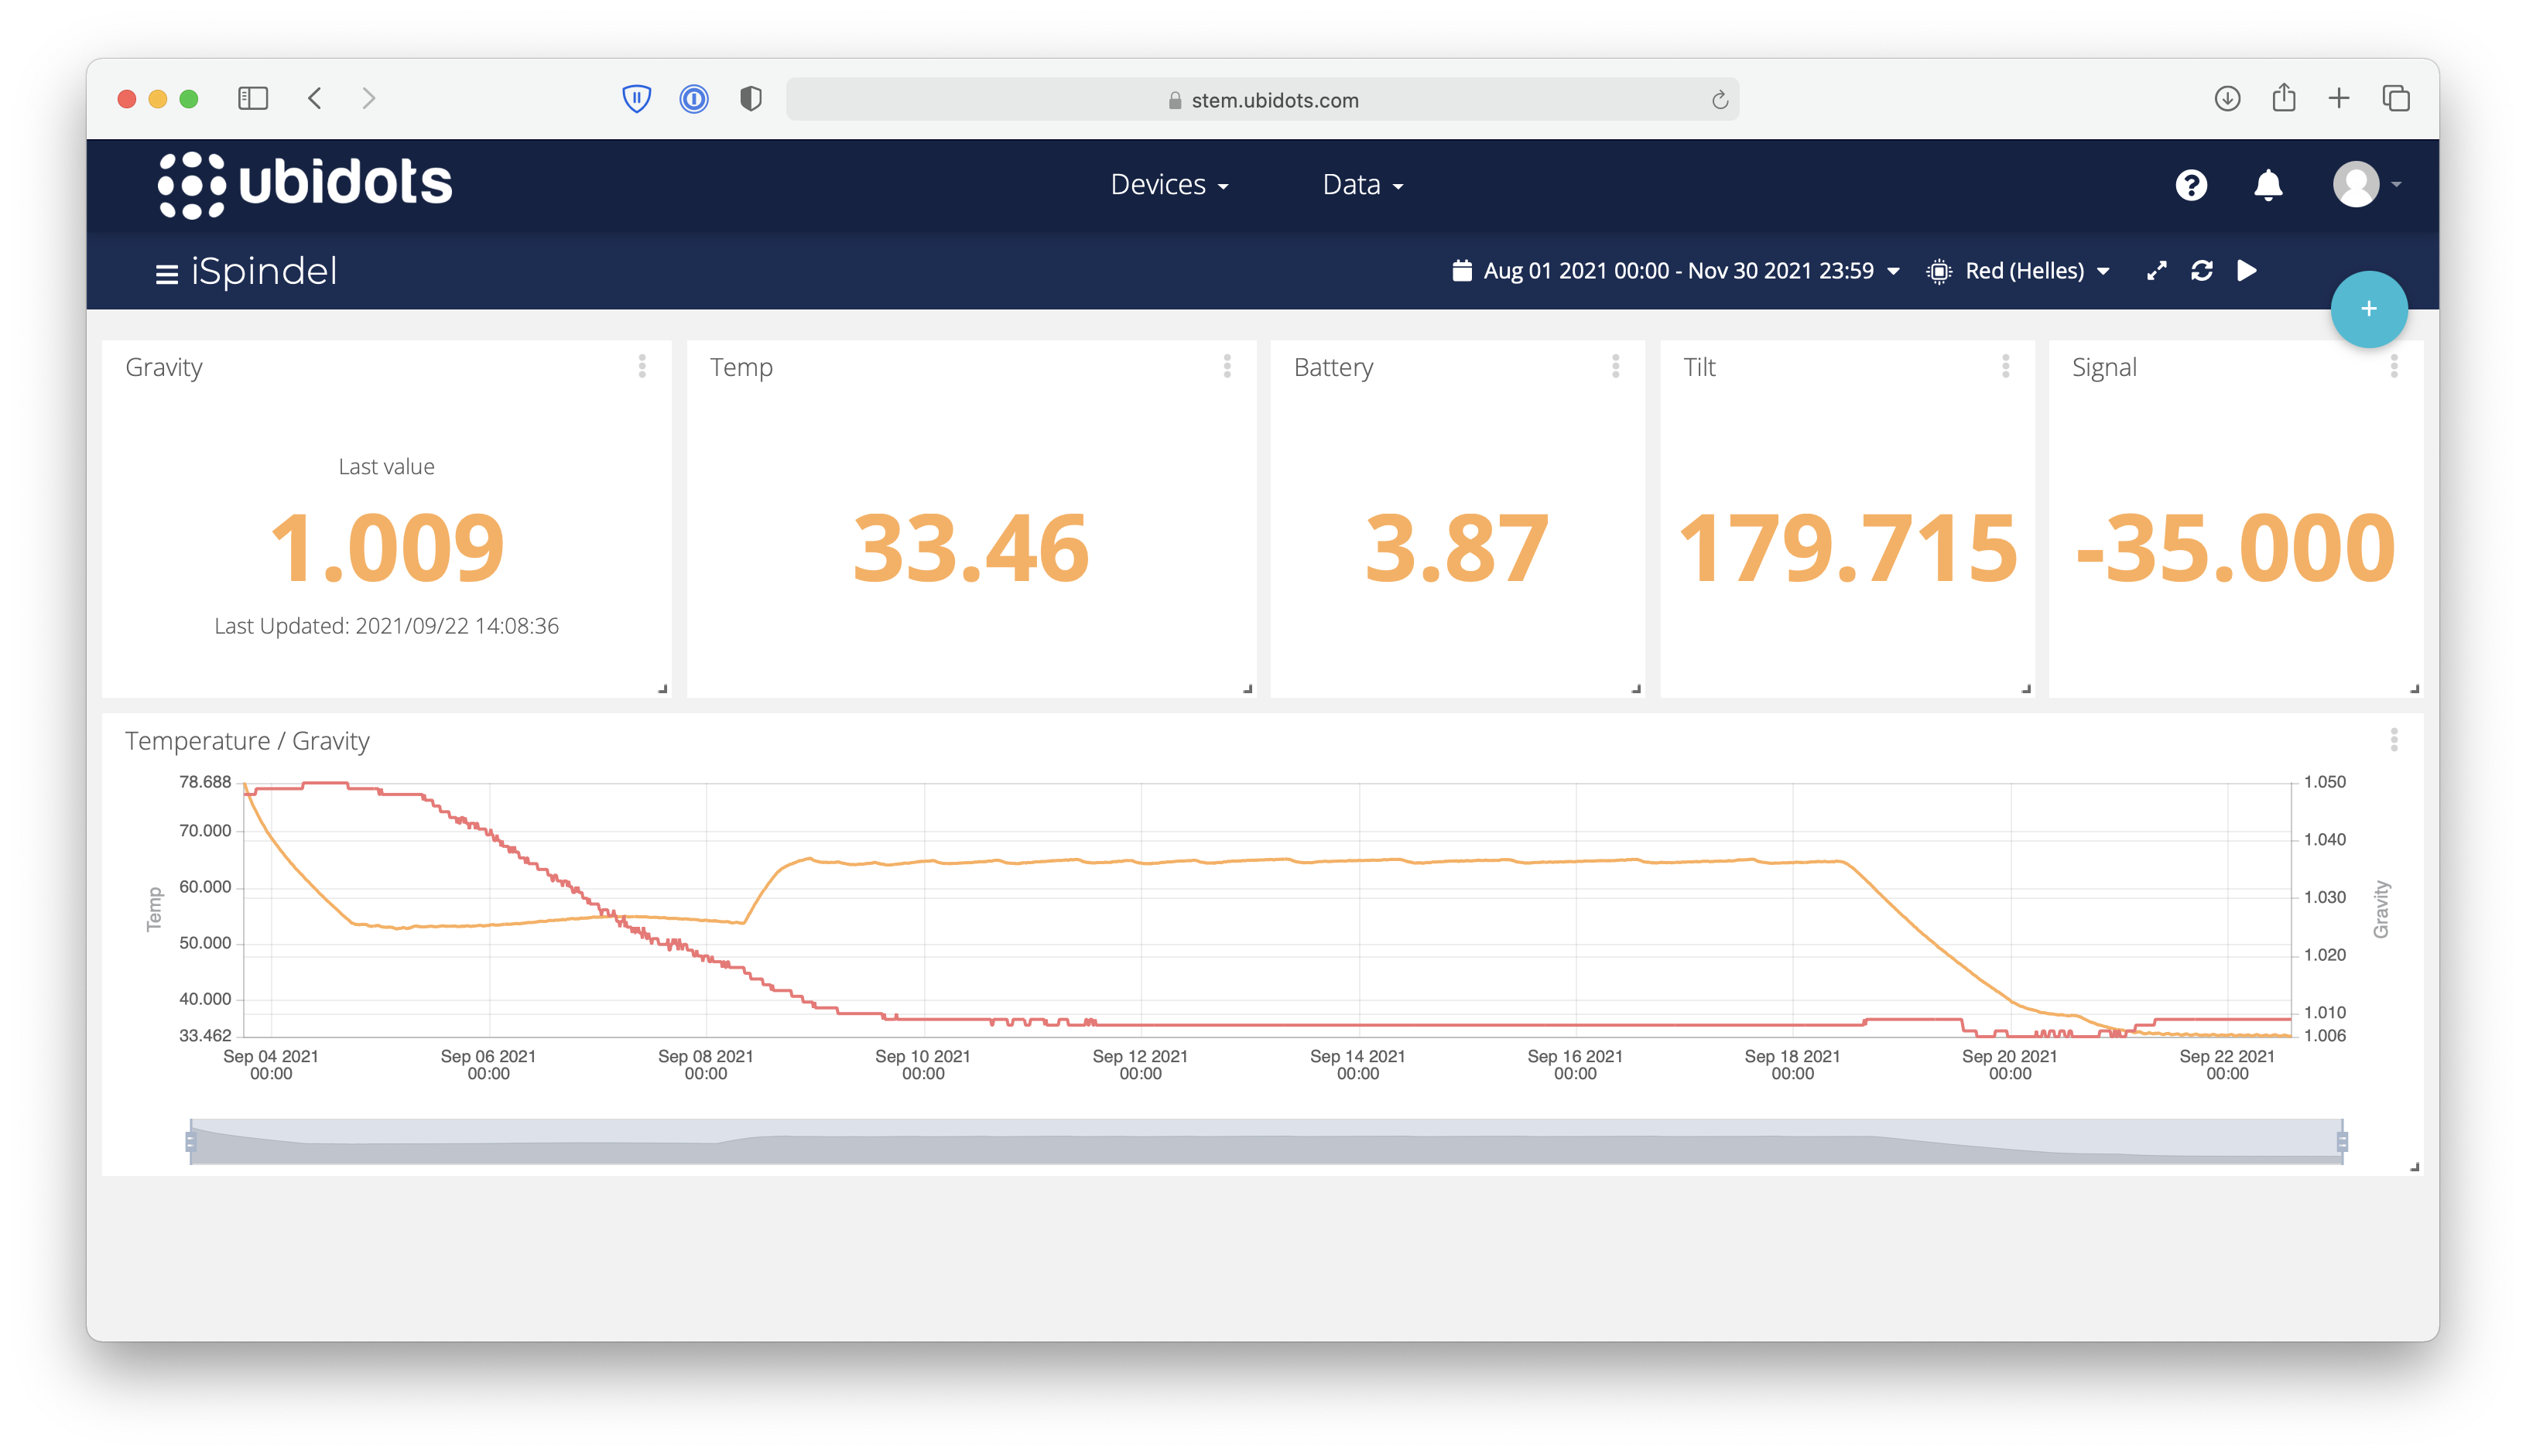Image resolution: width=2526 pixels, height=1456 pixels.
Task: Click the Sep 20 2021 axis label
Action: (2009, 1064)
